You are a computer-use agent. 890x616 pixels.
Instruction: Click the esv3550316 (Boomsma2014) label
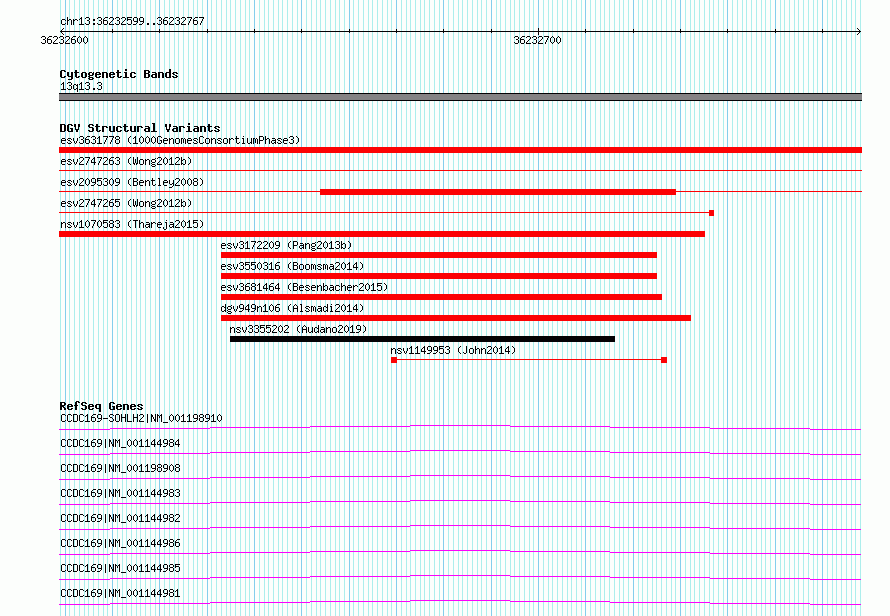pyautogui.click(x=292, y=266)
